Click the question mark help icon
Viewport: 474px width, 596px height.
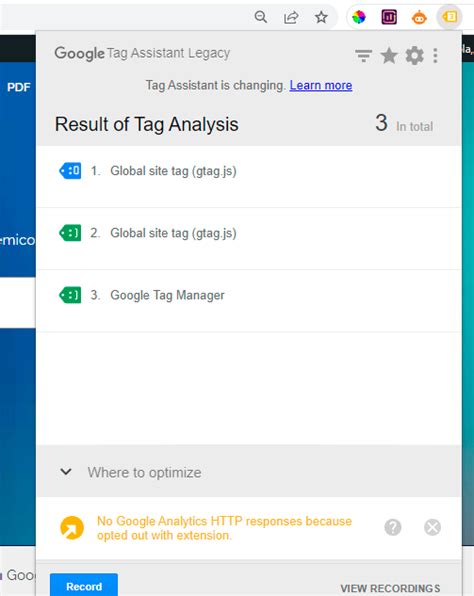[x=393, y=527]
